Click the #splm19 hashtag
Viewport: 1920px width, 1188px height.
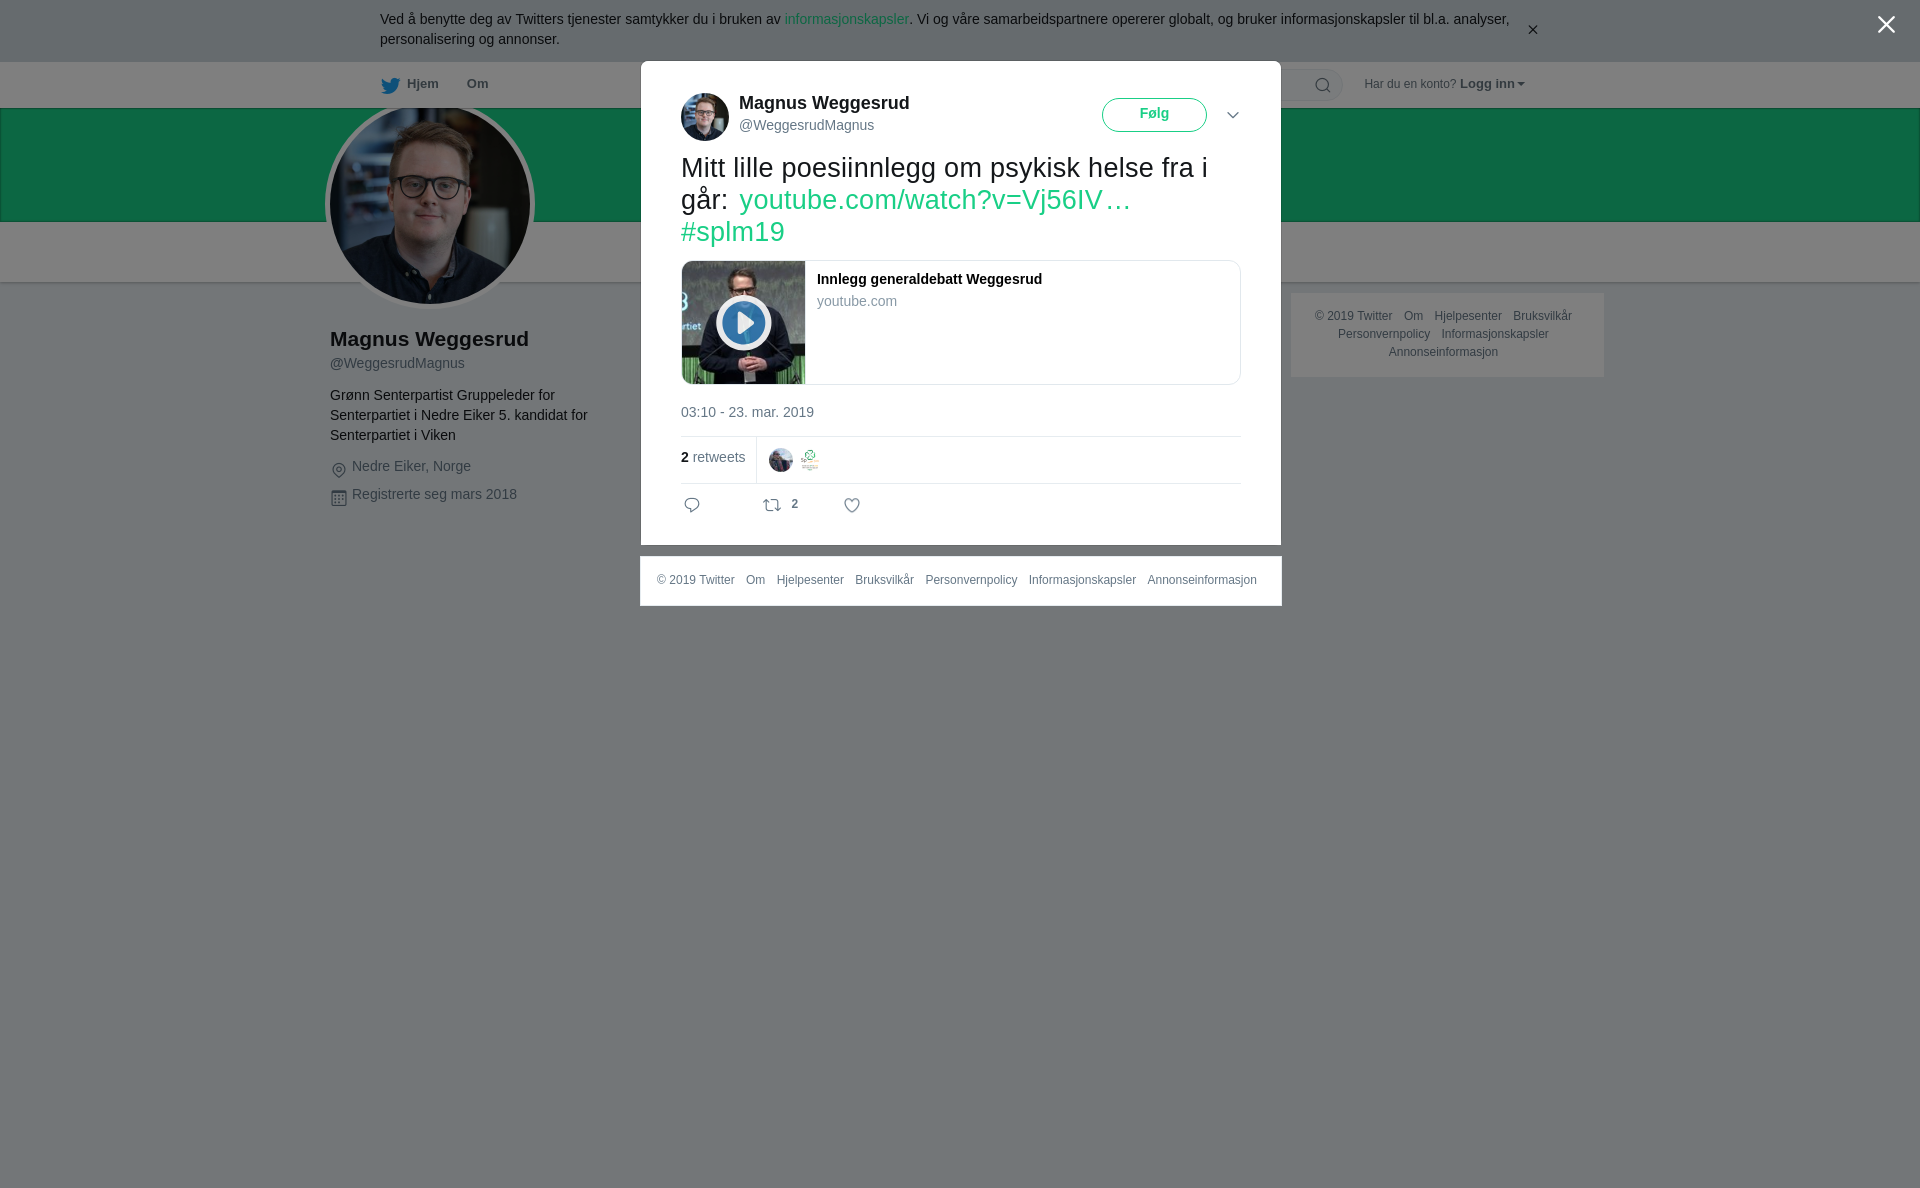click(x=732, y=232)
